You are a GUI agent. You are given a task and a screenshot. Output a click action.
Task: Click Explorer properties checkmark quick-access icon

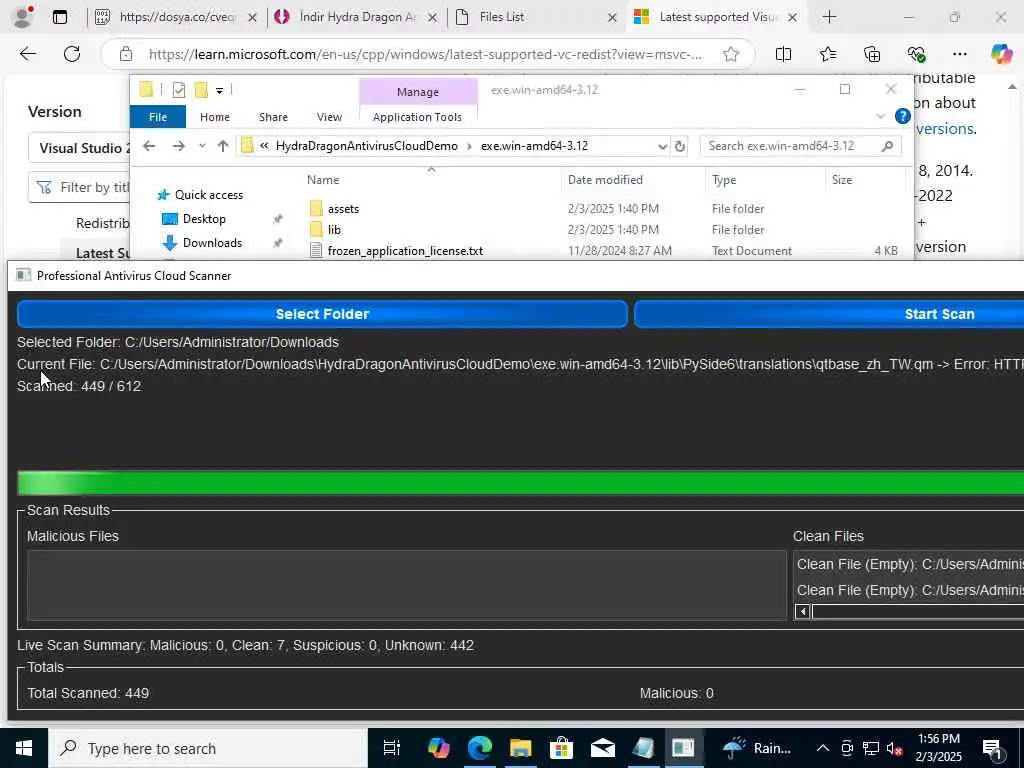(178, 90)
